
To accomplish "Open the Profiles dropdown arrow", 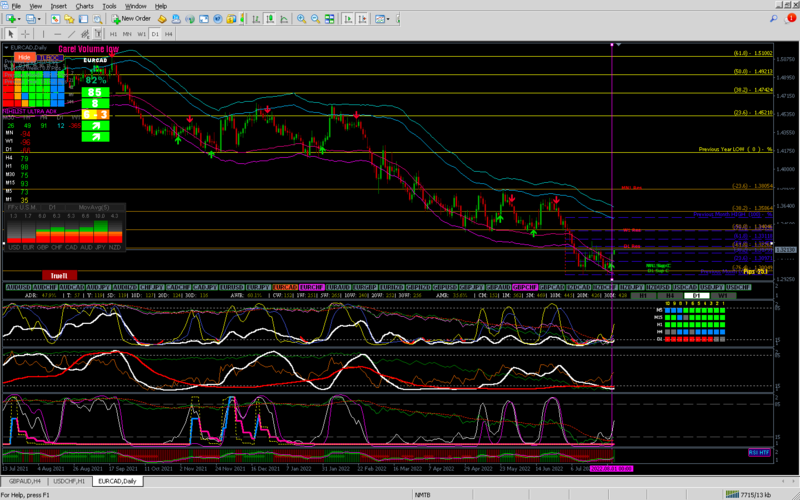I will (x=41, y=18).
